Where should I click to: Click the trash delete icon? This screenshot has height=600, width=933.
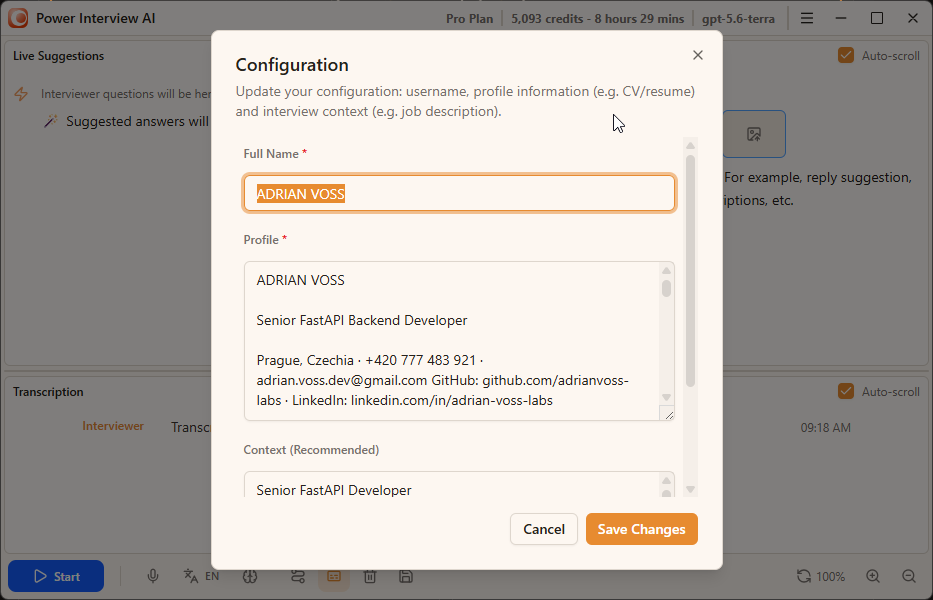(370, 576)
